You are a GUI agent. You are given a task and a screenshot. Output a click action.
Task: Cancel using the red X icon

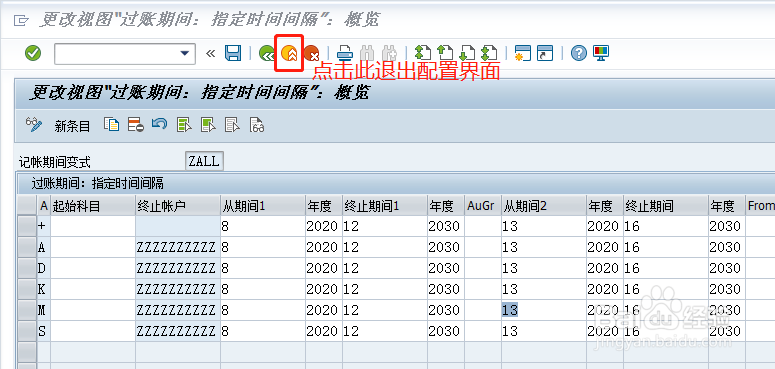click(311, 53)
